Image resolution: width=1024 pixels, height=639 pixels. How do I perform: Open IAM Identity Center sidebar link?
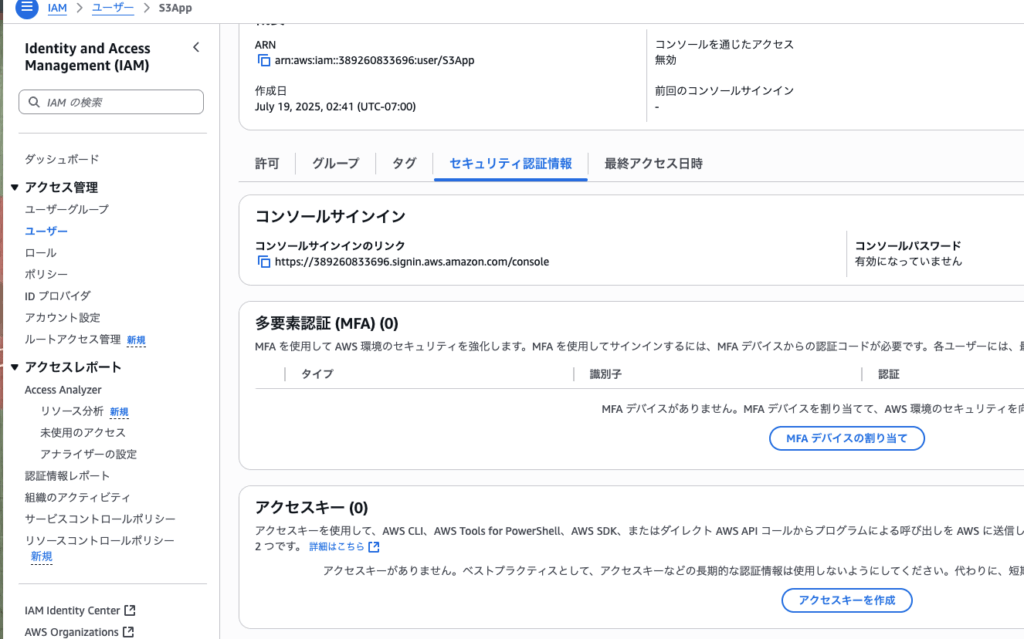point(72,610)
